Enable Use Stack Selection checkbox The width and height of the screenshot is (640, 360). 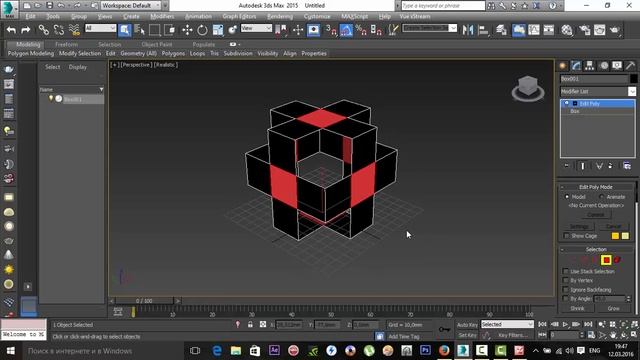[565, 271]
